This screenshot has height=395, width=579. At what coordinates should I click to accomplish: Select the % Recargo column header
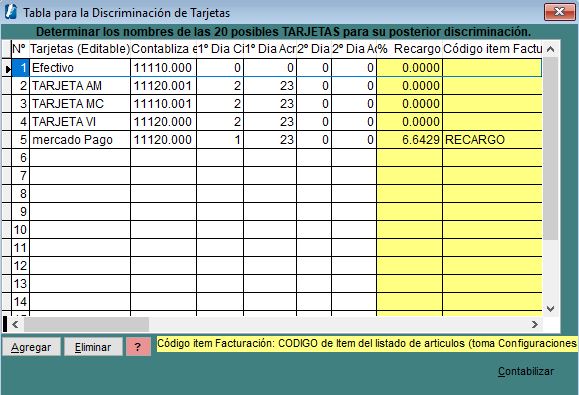410,49
